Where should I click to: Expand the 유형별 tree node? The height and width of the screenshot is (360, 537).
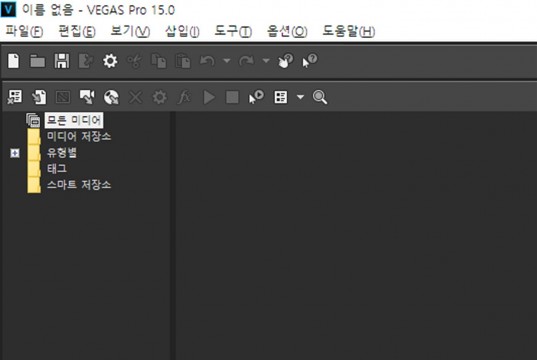[x=15, y=153]
